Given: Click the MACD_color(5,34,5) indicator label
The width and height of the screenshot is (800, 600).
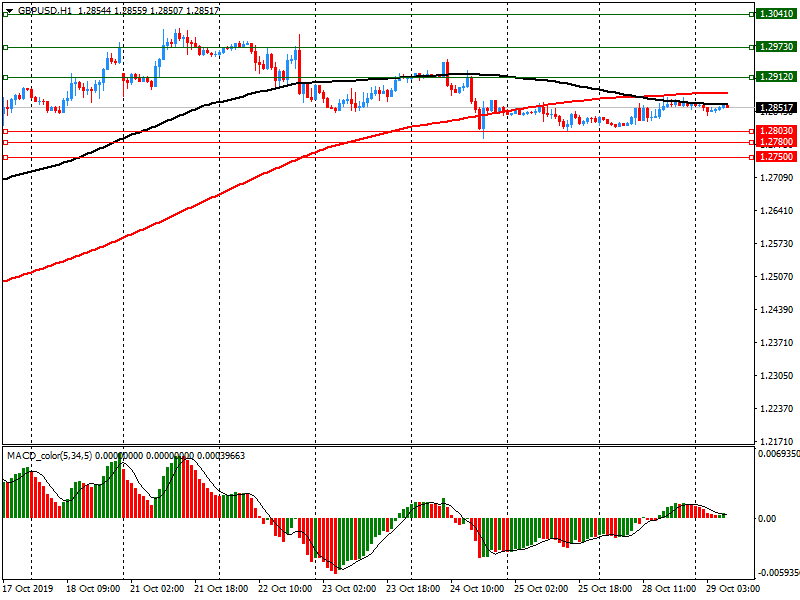Looking at the screenshot, I should click(49, 456).
